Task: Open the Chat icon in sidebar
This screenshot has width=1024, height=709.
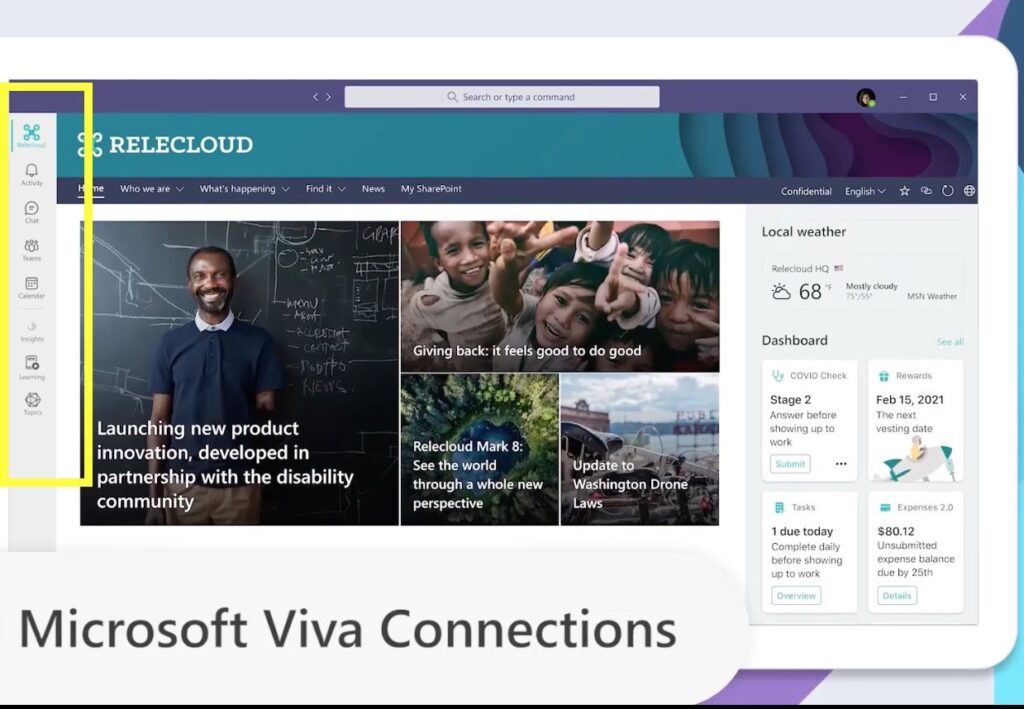Action: [x=32, y=210]
